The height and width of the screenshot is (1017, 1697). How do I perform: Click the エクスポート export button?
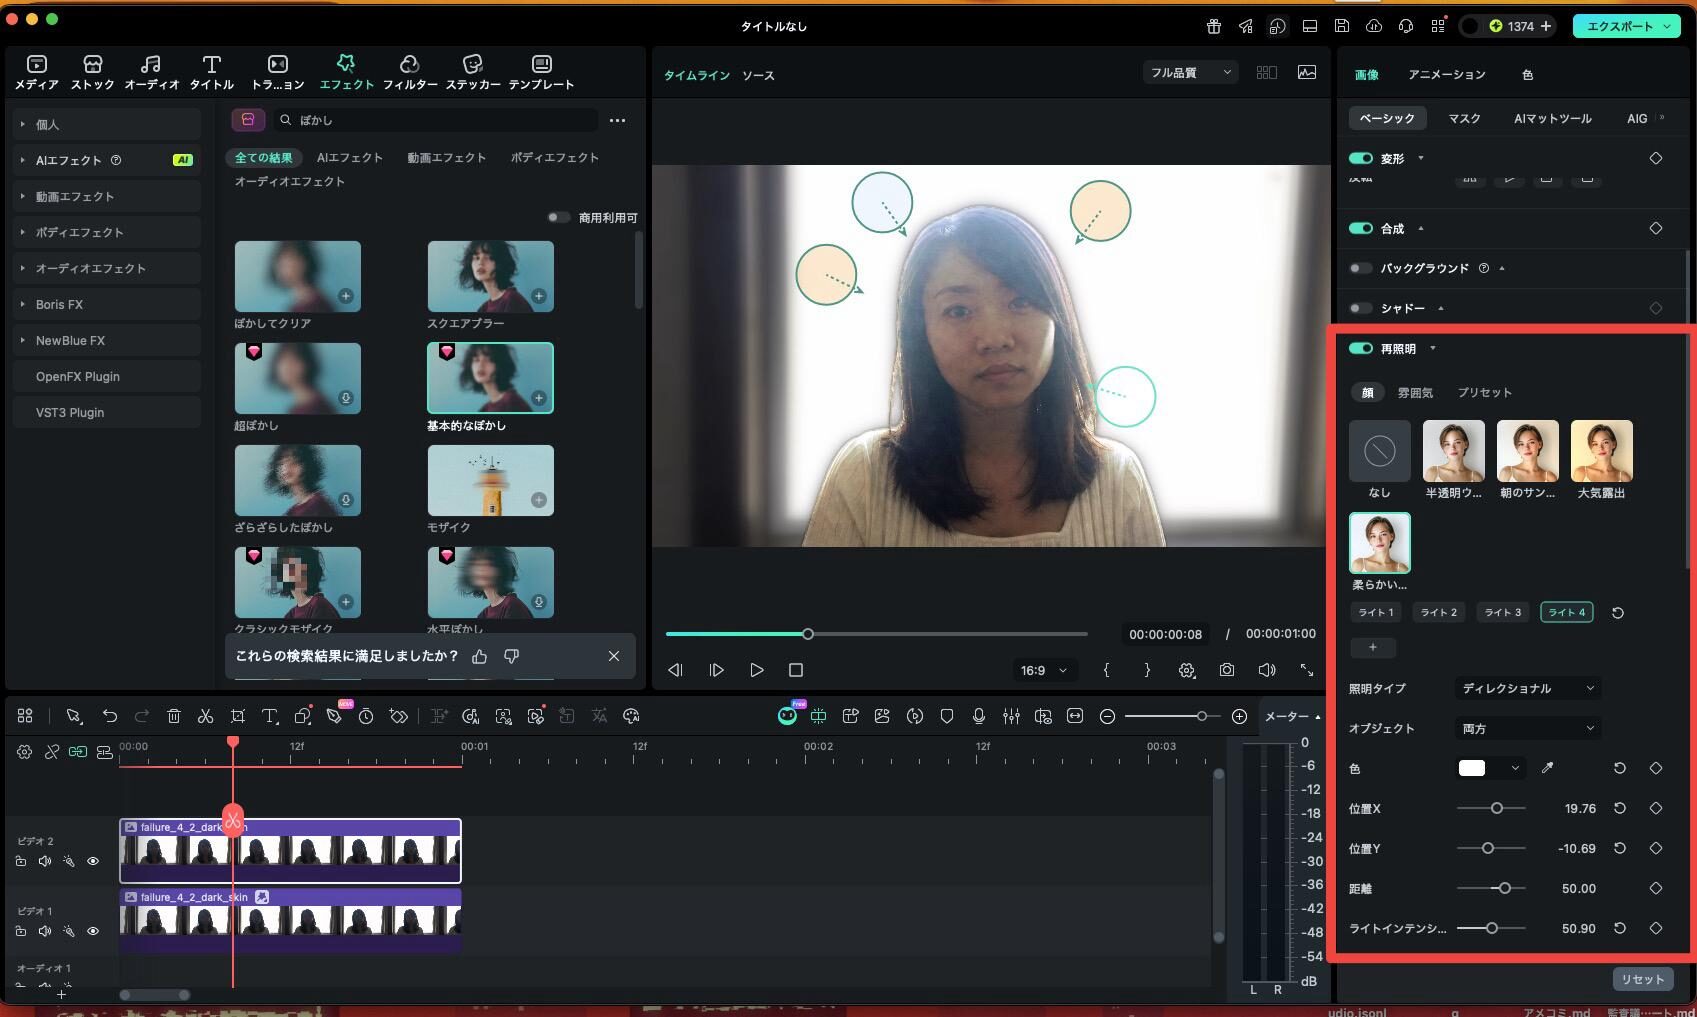1626,26
